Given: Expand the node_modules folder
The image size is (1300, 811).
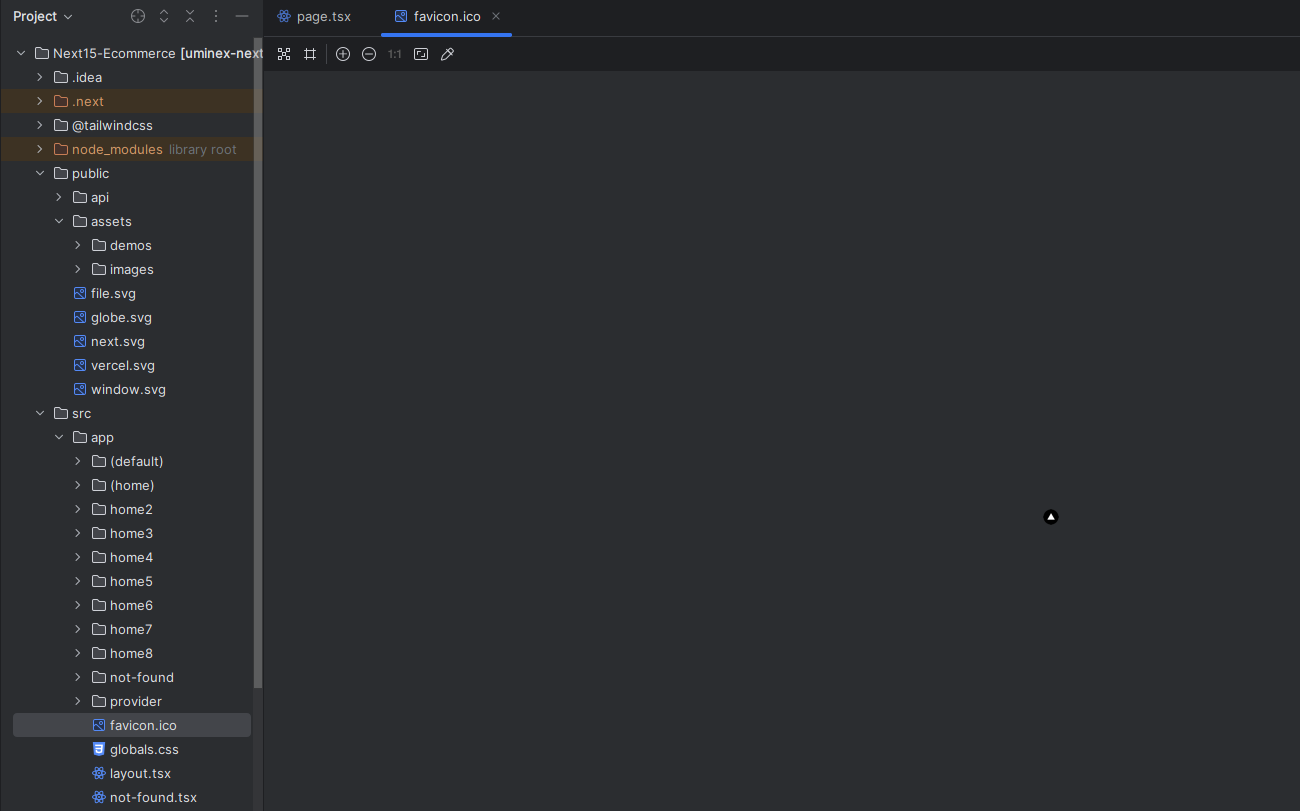Looking at the screenshot, I should (40, 149).
